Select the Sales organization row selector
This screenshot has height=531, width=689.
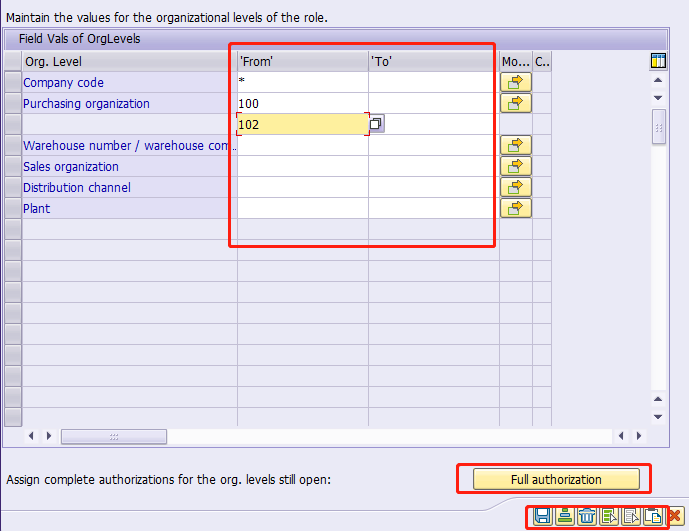tap(13, 166)
